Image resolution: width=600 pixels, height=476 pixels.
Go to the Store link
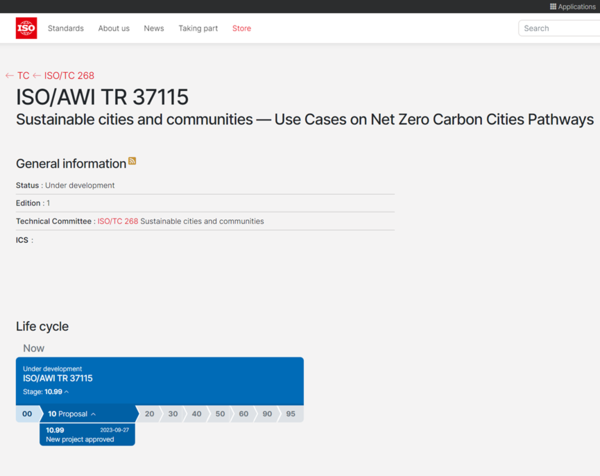coord(242,28)
